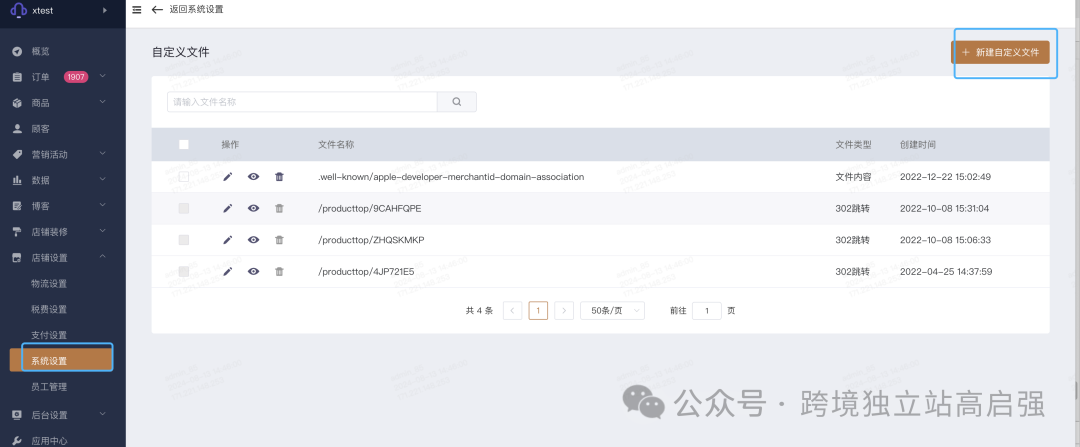Click the 后台设置 icon in the sidebar
This screenshot has width=1080, height=447.
point(17,415)
